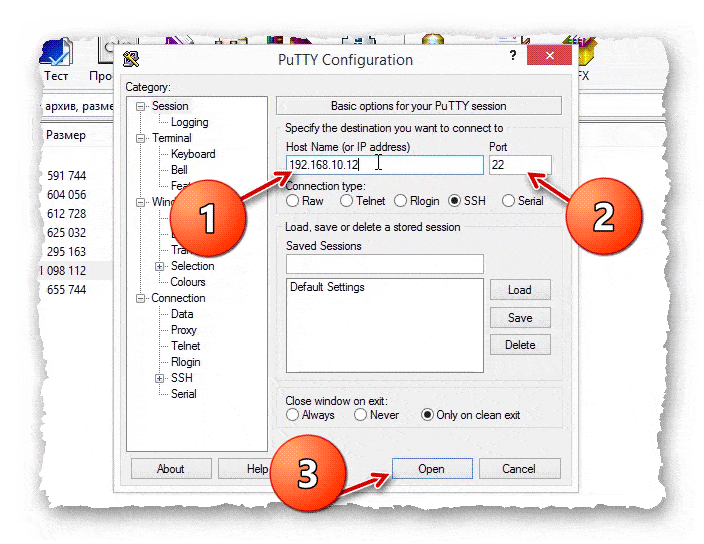Open Selection settings in category tree
This screenshot has height=544, width=704.
[x=193, y=266]
